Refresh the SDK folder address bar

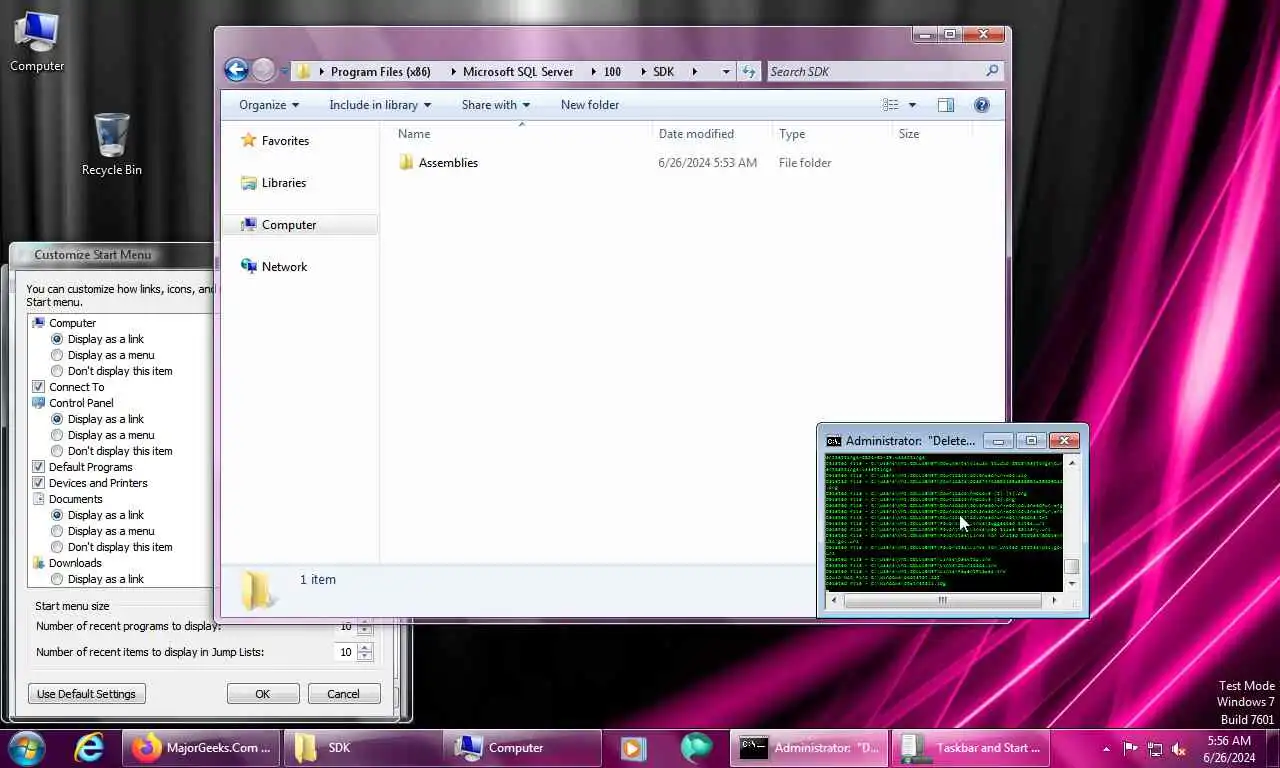tap(749, 71)
